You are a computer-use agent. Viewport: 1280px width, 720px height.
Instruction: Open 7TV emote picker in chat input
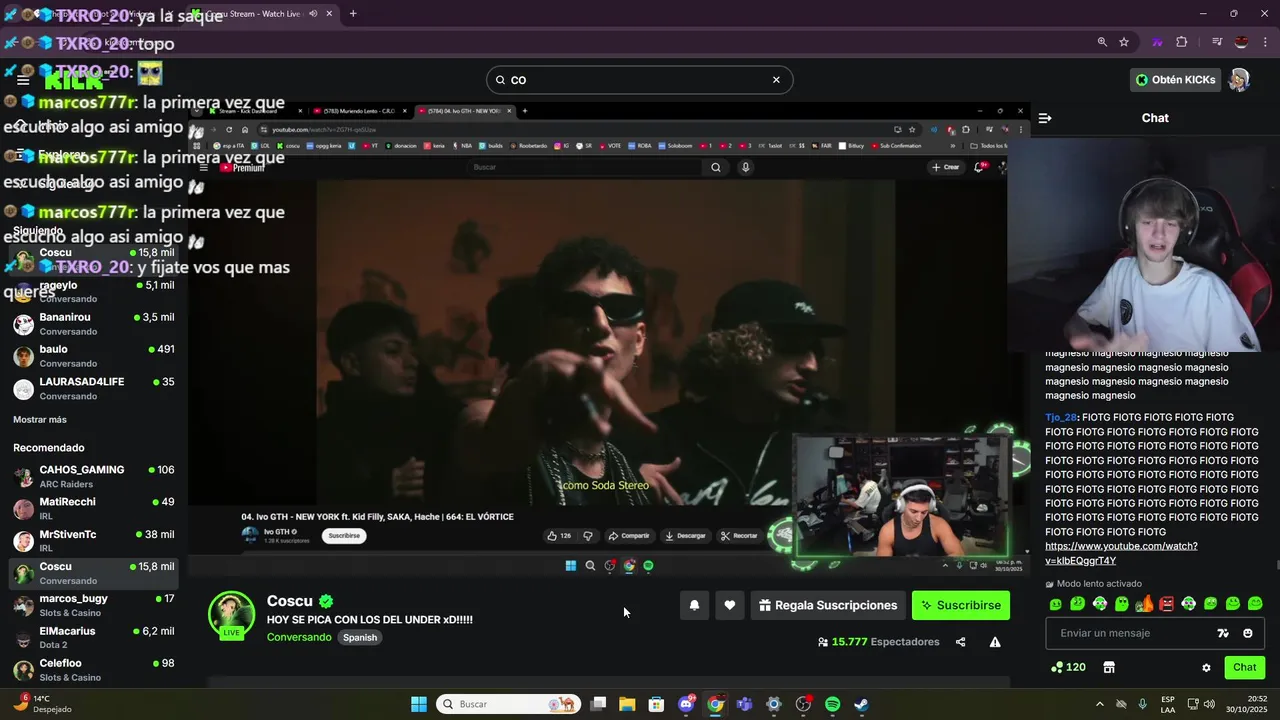[1222, 633]
